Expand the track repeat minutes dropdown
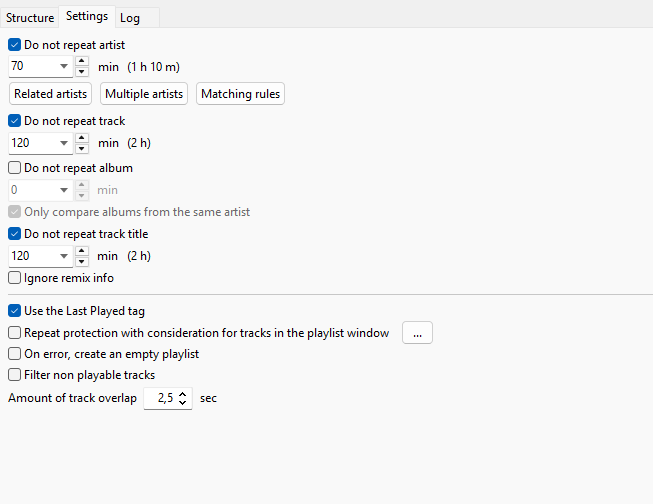Image resolution: width=653 pixels, height=504 pixels. coord(63,143)
